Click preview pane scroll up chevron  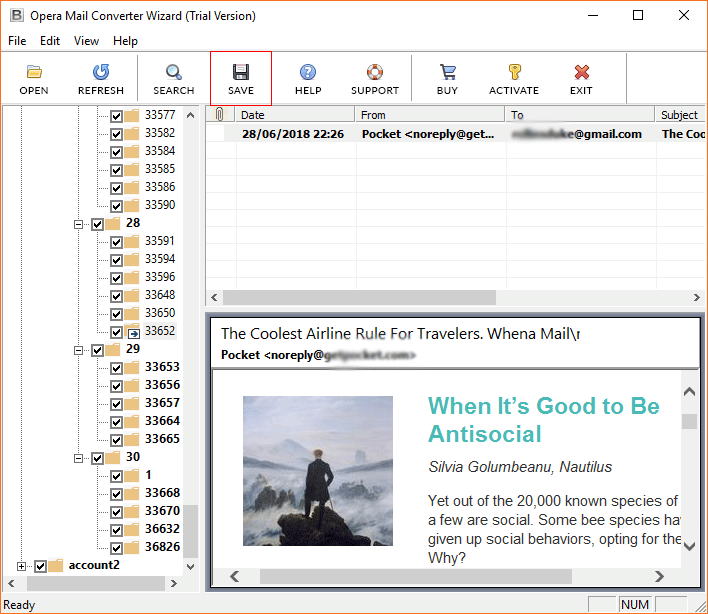[x=689, y=391]
